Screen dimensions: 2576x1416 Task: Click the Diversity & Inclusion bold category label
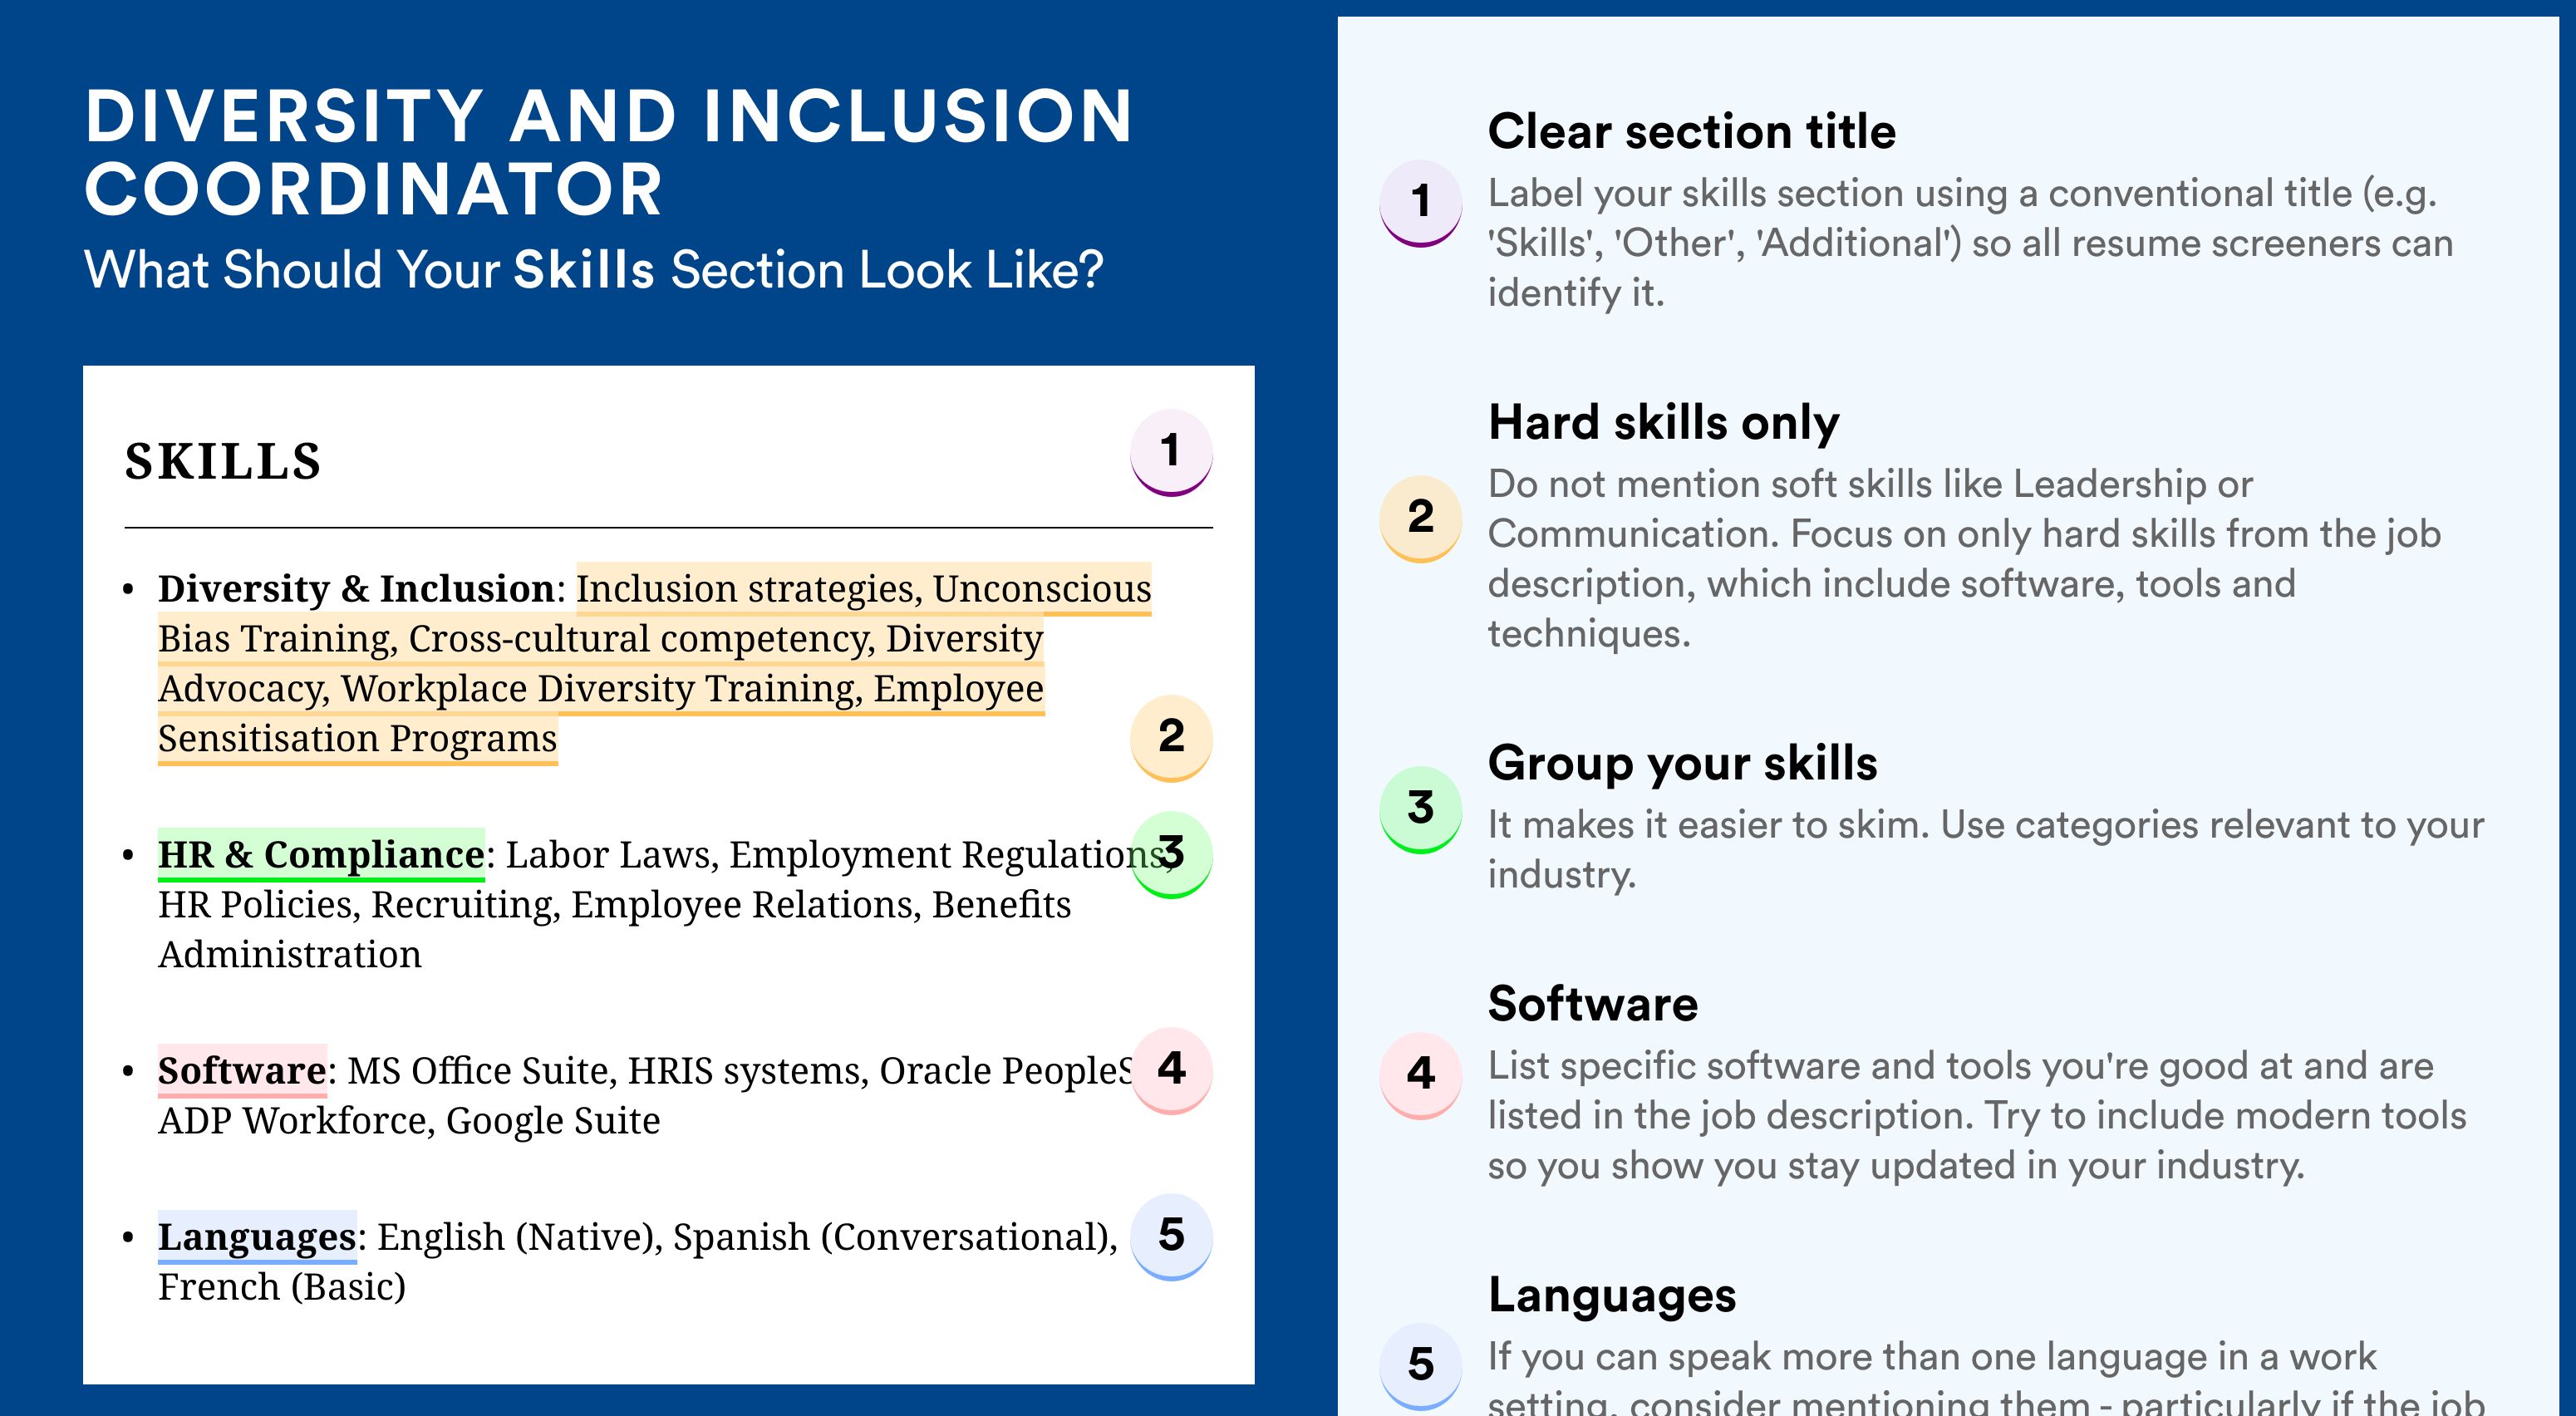tap(356, 589)
